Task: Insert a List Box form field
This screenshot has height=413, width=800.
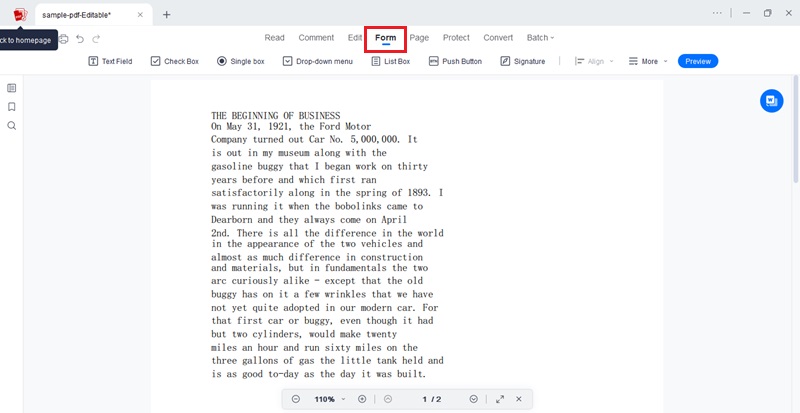Action: [390, 61]
